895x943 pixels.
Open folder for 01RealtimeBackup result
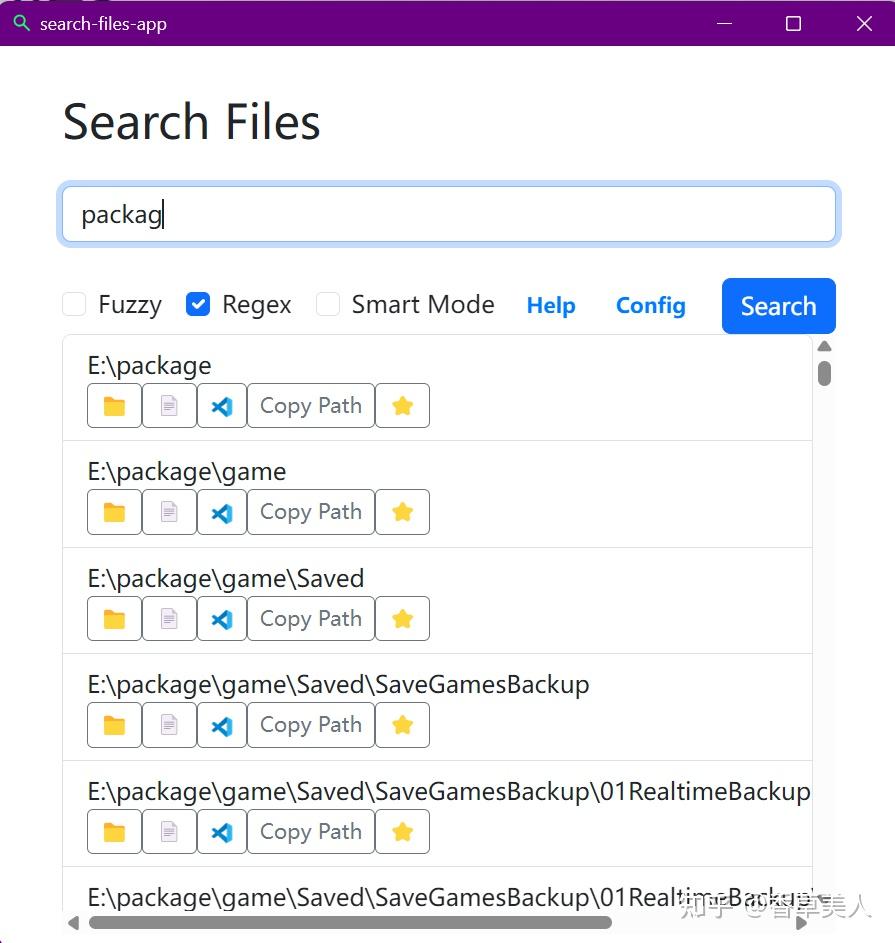[115, 832]
